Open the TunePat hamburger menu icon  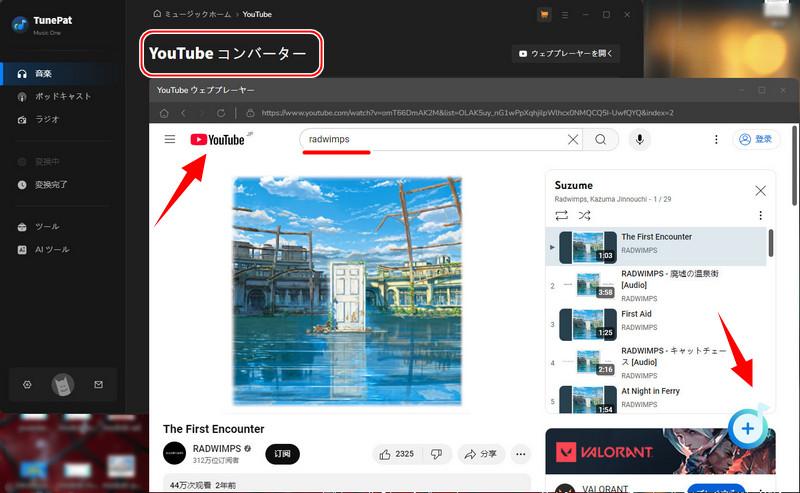pyautogui.click(x=565, y=15)
